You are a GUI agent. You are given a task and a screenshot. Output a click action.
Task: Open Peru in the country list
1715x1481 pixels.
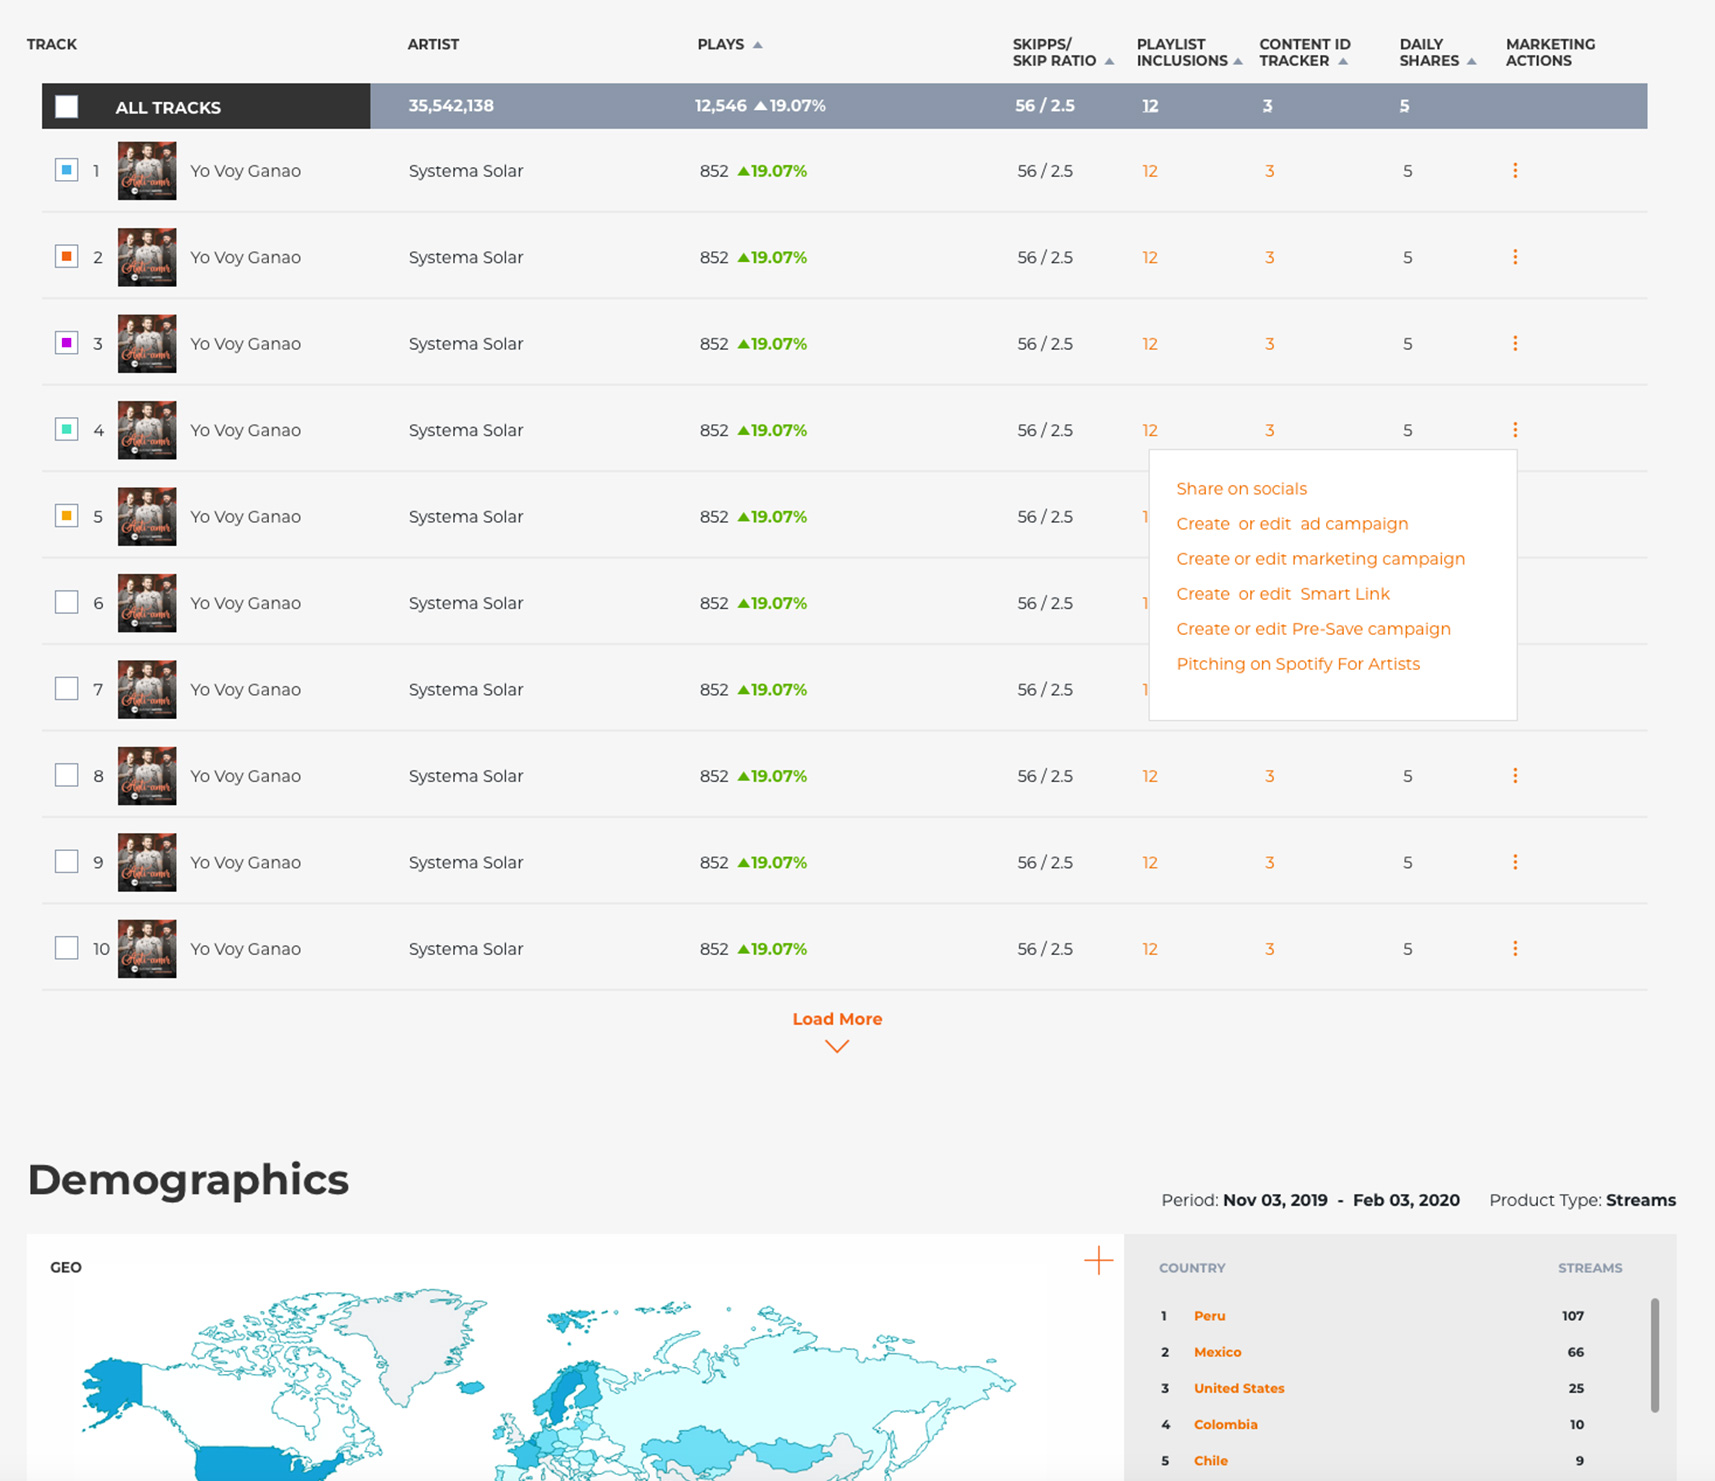[x=1209, y=1316]
